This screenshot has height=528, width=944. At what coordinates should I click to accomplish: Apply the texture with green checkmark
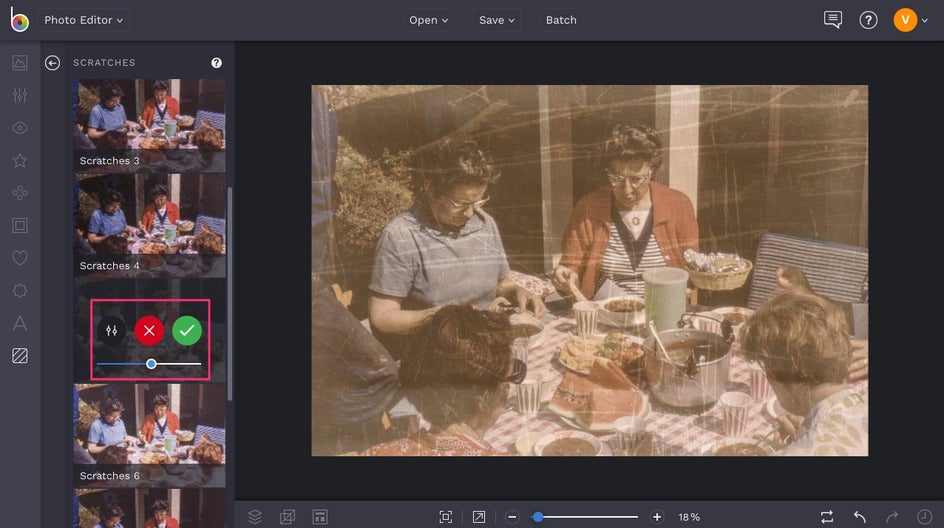point(187,331)
